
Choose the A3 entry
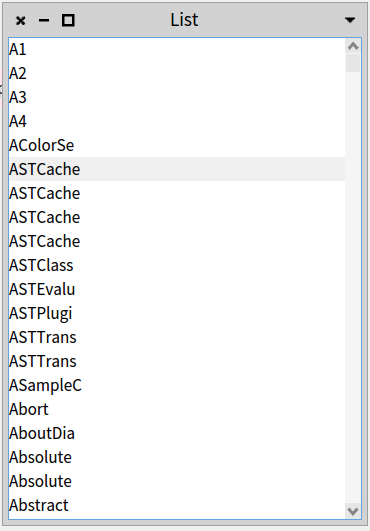(177, 98)
